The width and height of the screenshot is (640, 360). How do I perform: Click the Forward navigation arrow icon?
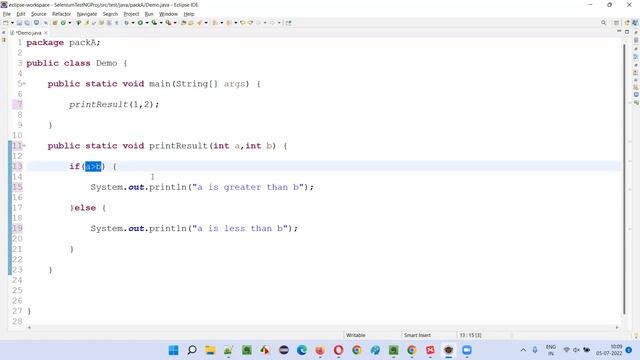point(272,23)
